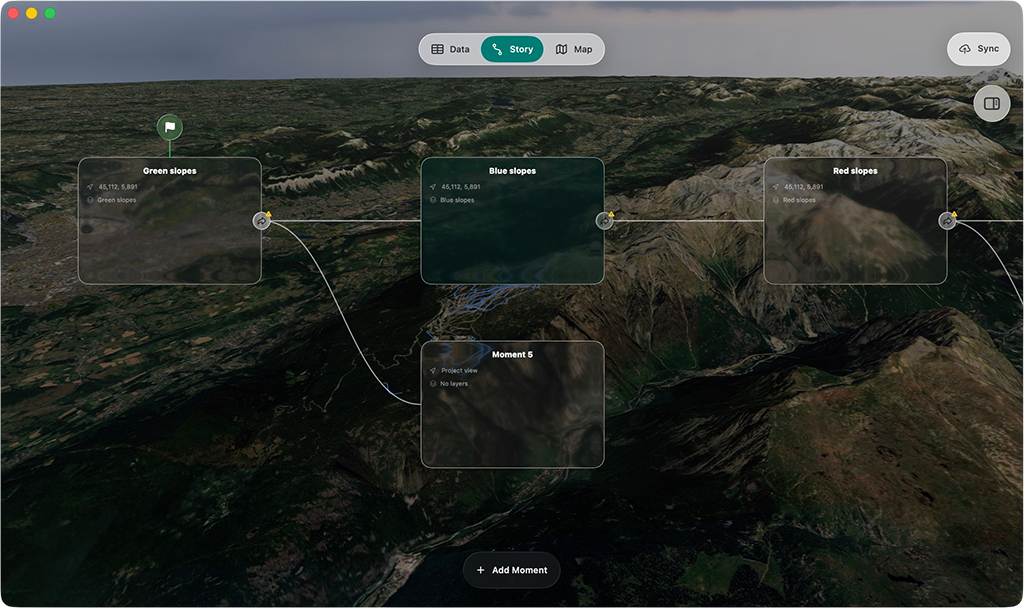Click the Moment 5 title text

[x=513, y=355]
